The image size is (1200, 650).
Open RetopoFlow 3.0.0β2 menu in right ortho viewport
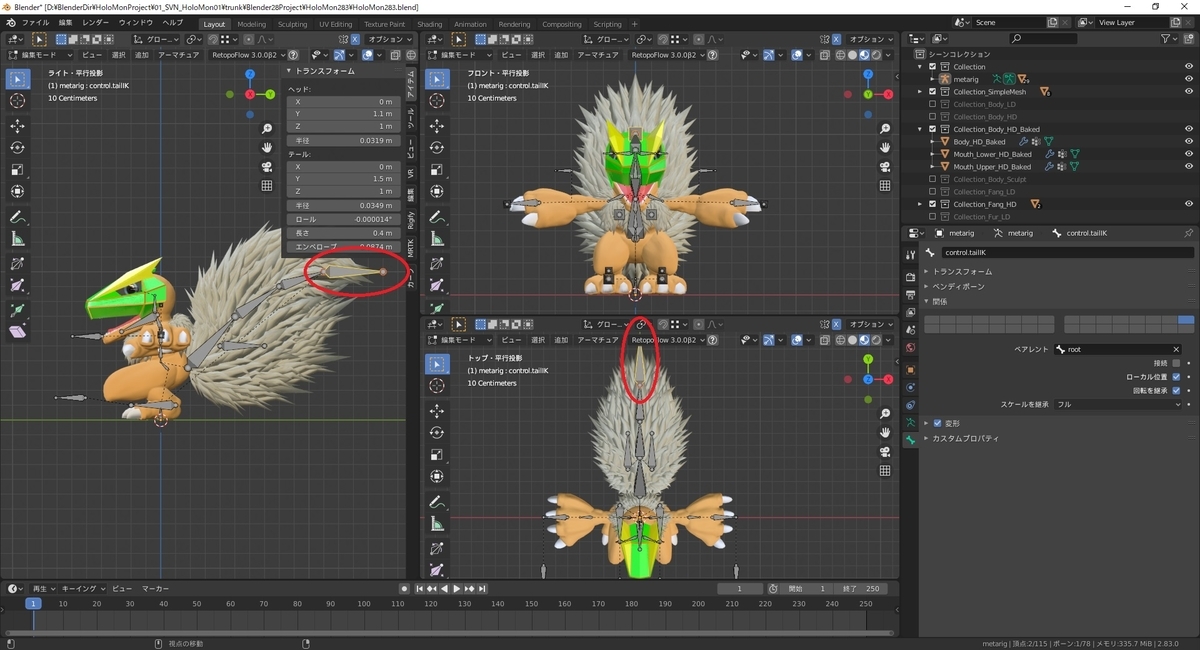248,56
